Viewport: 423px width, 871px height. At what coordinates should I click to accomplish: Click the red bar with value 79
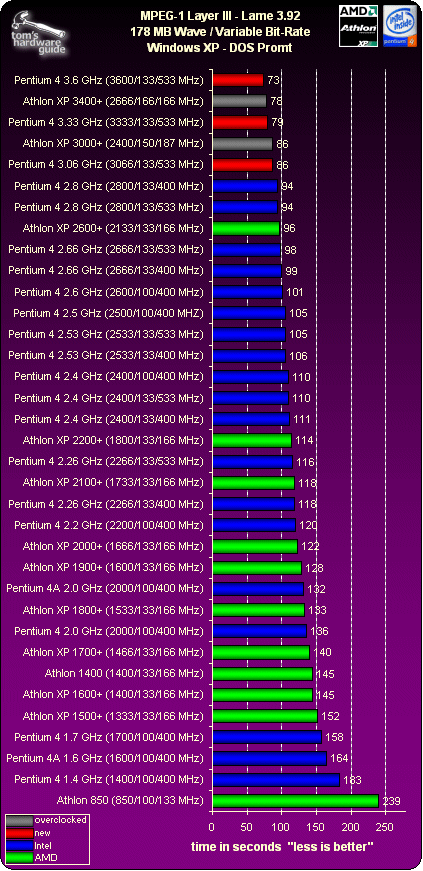pyautogui.click(x=240, y=122)
